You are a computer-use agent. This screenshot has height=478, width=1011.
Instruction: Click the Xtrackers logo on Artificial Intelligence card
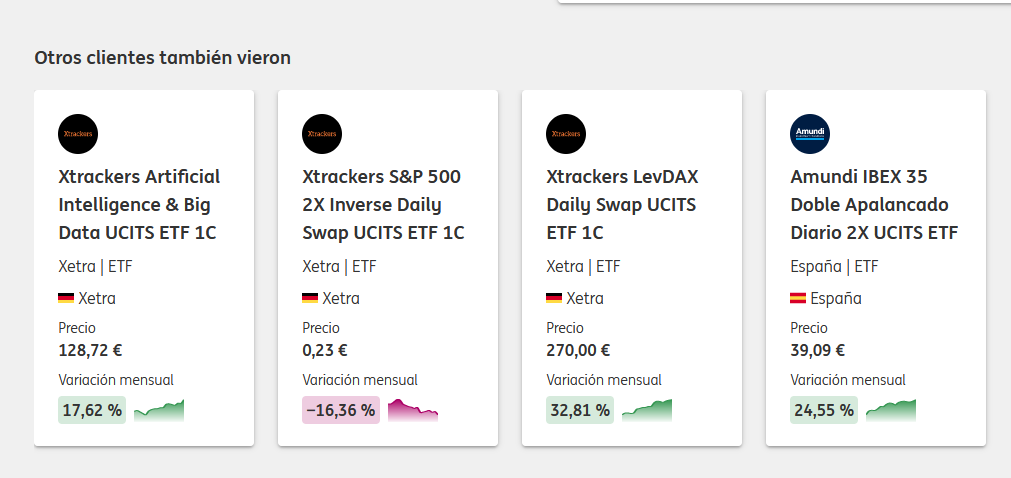click(78, 134)
